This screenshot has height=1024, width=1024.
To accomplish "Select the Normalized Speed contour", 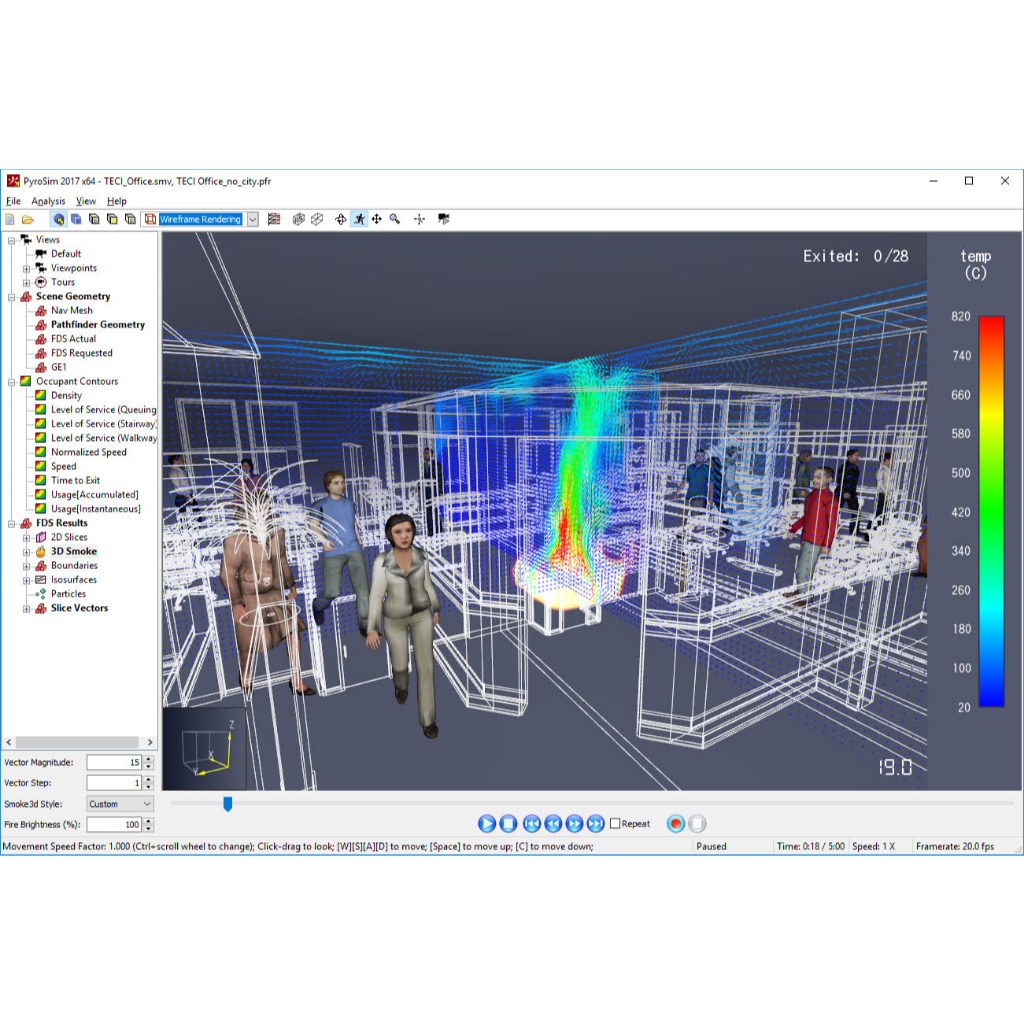I will pos(89,452).
